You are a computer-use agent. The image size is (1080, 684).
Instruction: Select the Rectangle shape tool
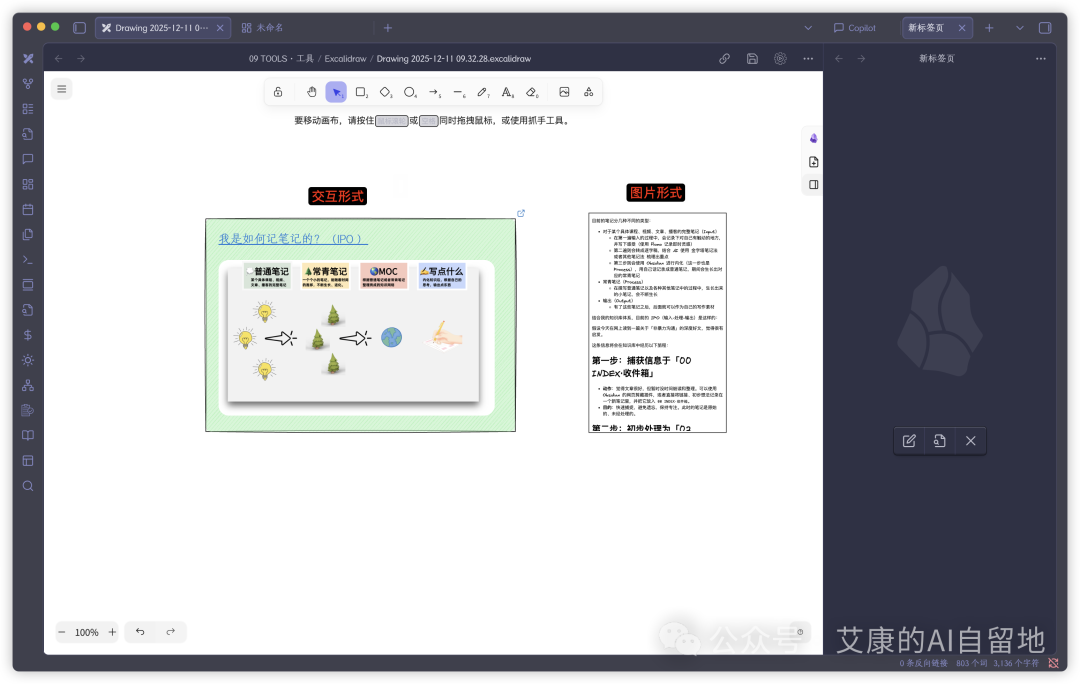pos(361,92)
